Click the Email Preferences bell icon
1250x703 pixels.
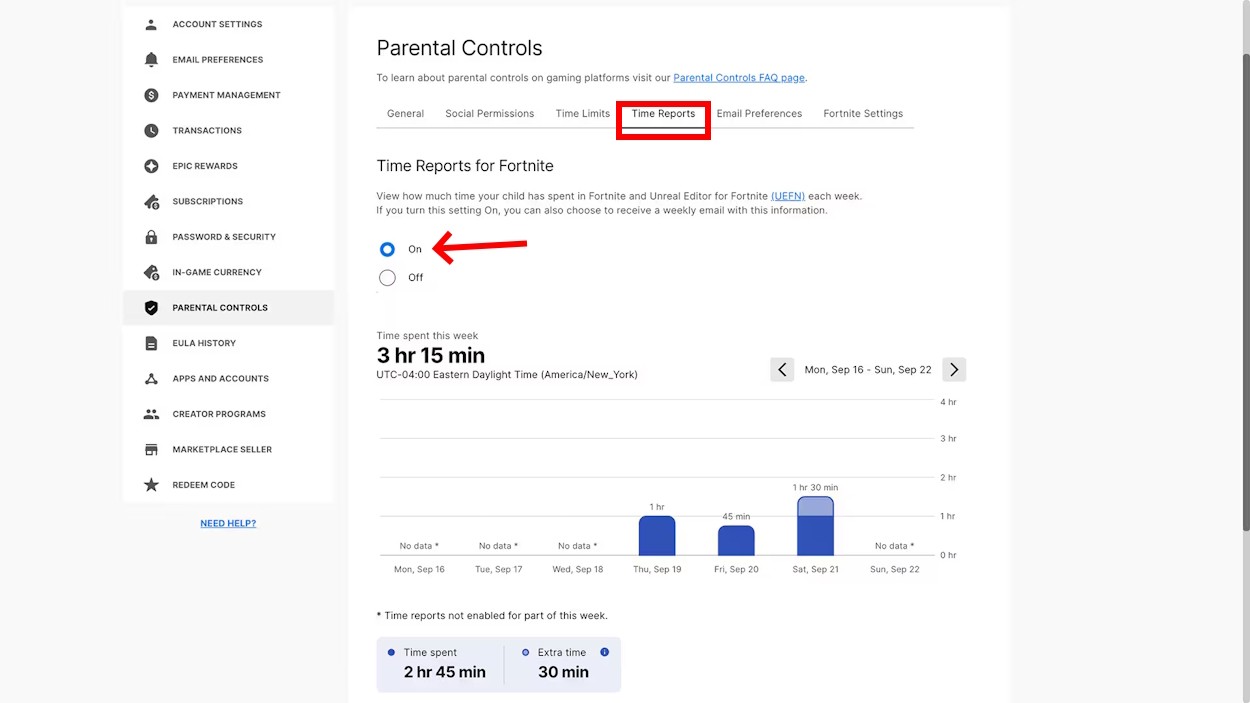coord(151,60)
